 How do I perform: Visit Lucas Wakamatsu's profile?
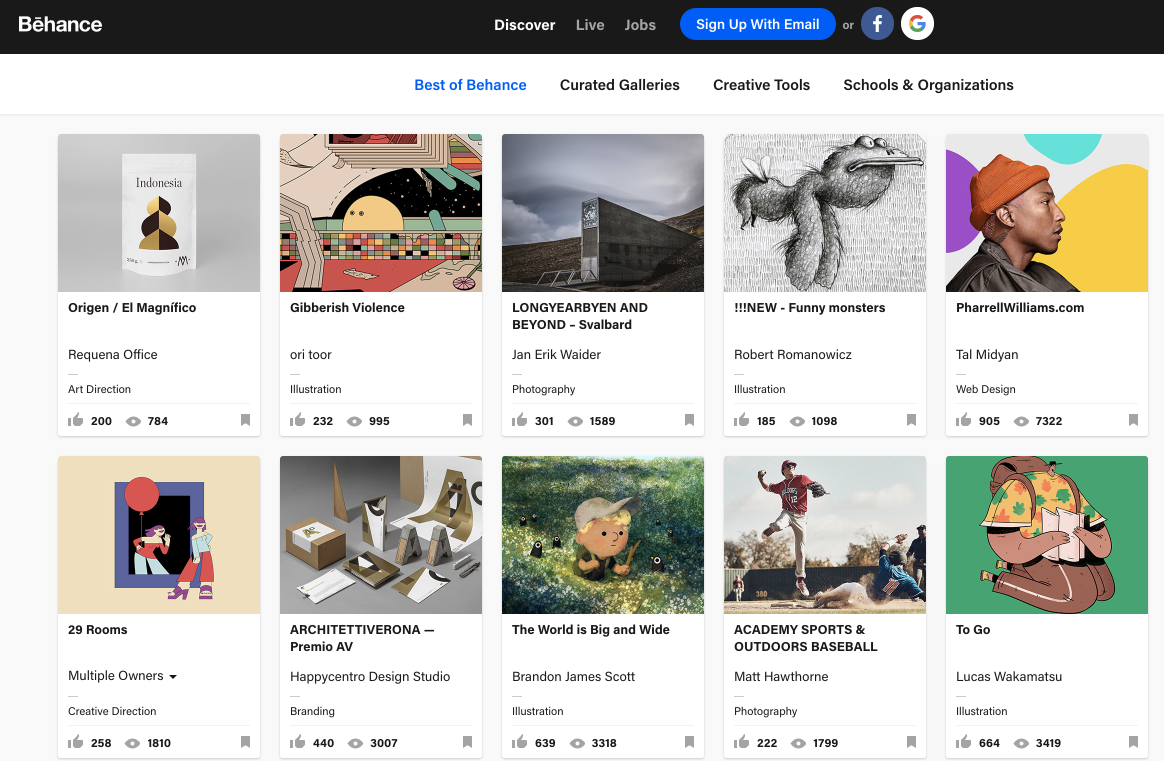point(1009,676)
